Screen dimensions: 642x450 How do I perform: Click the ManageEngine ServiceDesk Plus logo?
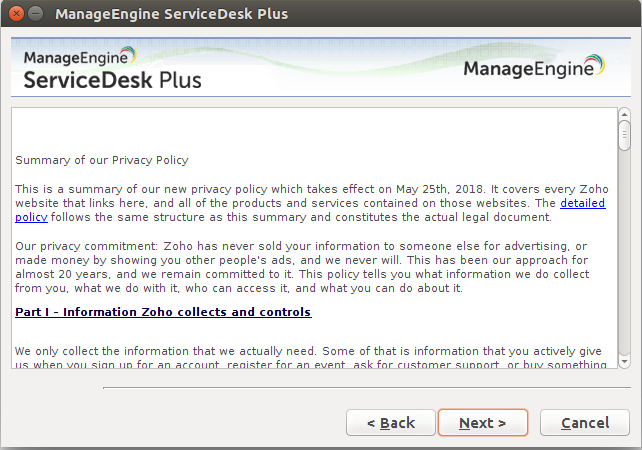(111, 68)
